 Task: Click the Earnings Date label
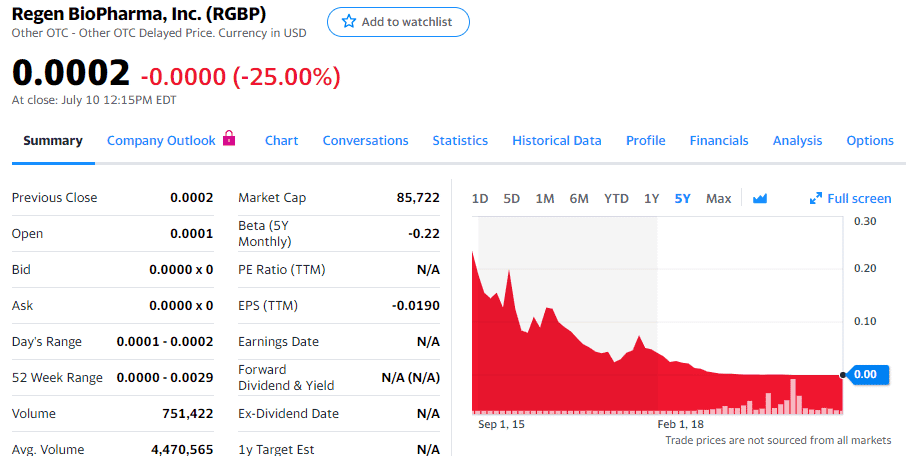[x=278, y=342]
